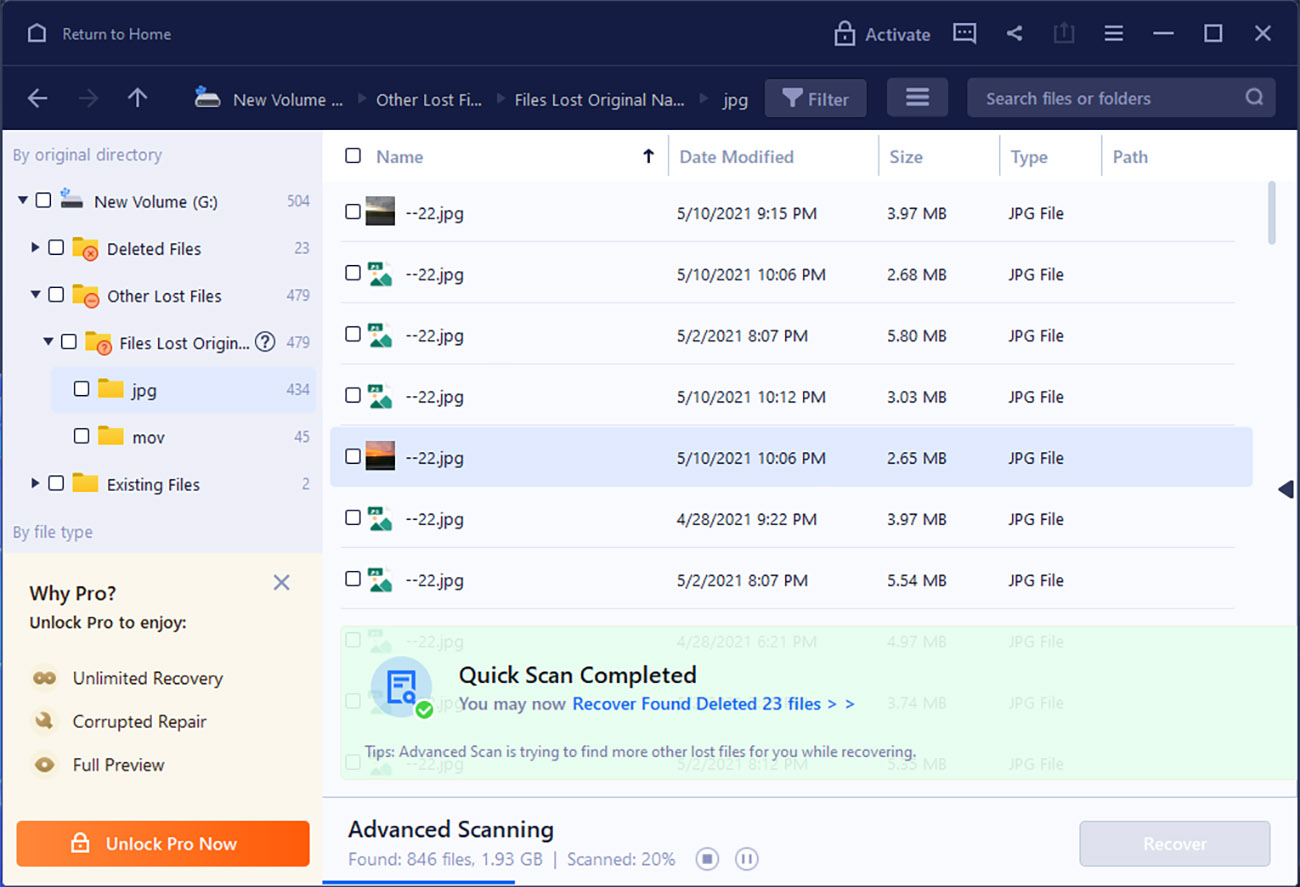
Task: Click the share icon in title bar
Action: pos(1014,33)
